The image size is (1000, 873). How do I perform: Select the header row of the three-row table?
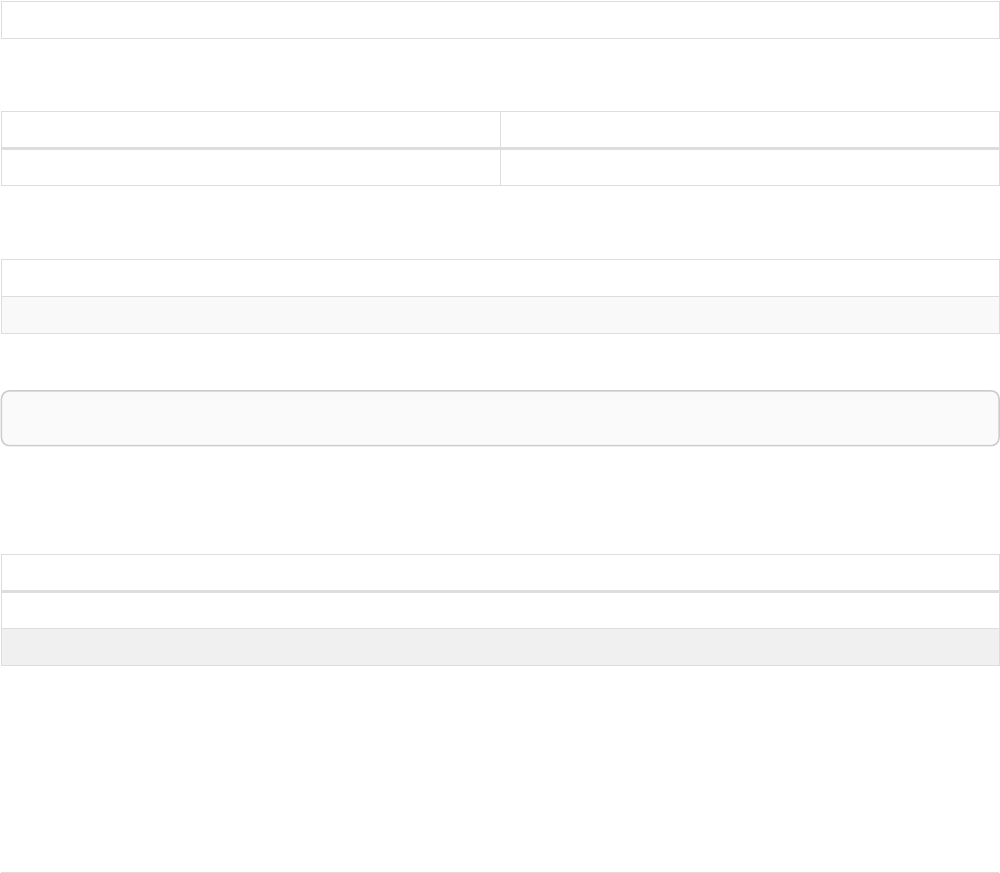pyautogui.click(x=500, y=573)
